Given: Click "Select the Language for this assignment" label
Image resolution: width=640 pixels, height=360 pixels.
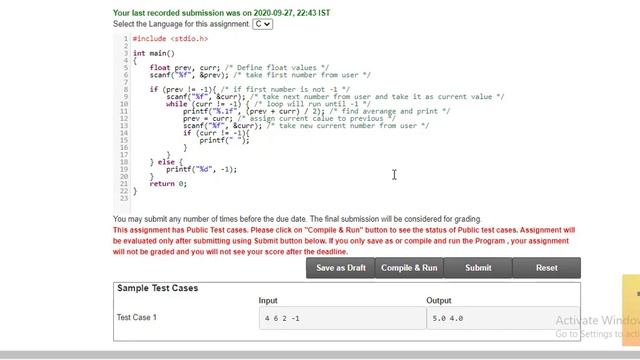Looking at the screenshot, I should pos(182,24).
